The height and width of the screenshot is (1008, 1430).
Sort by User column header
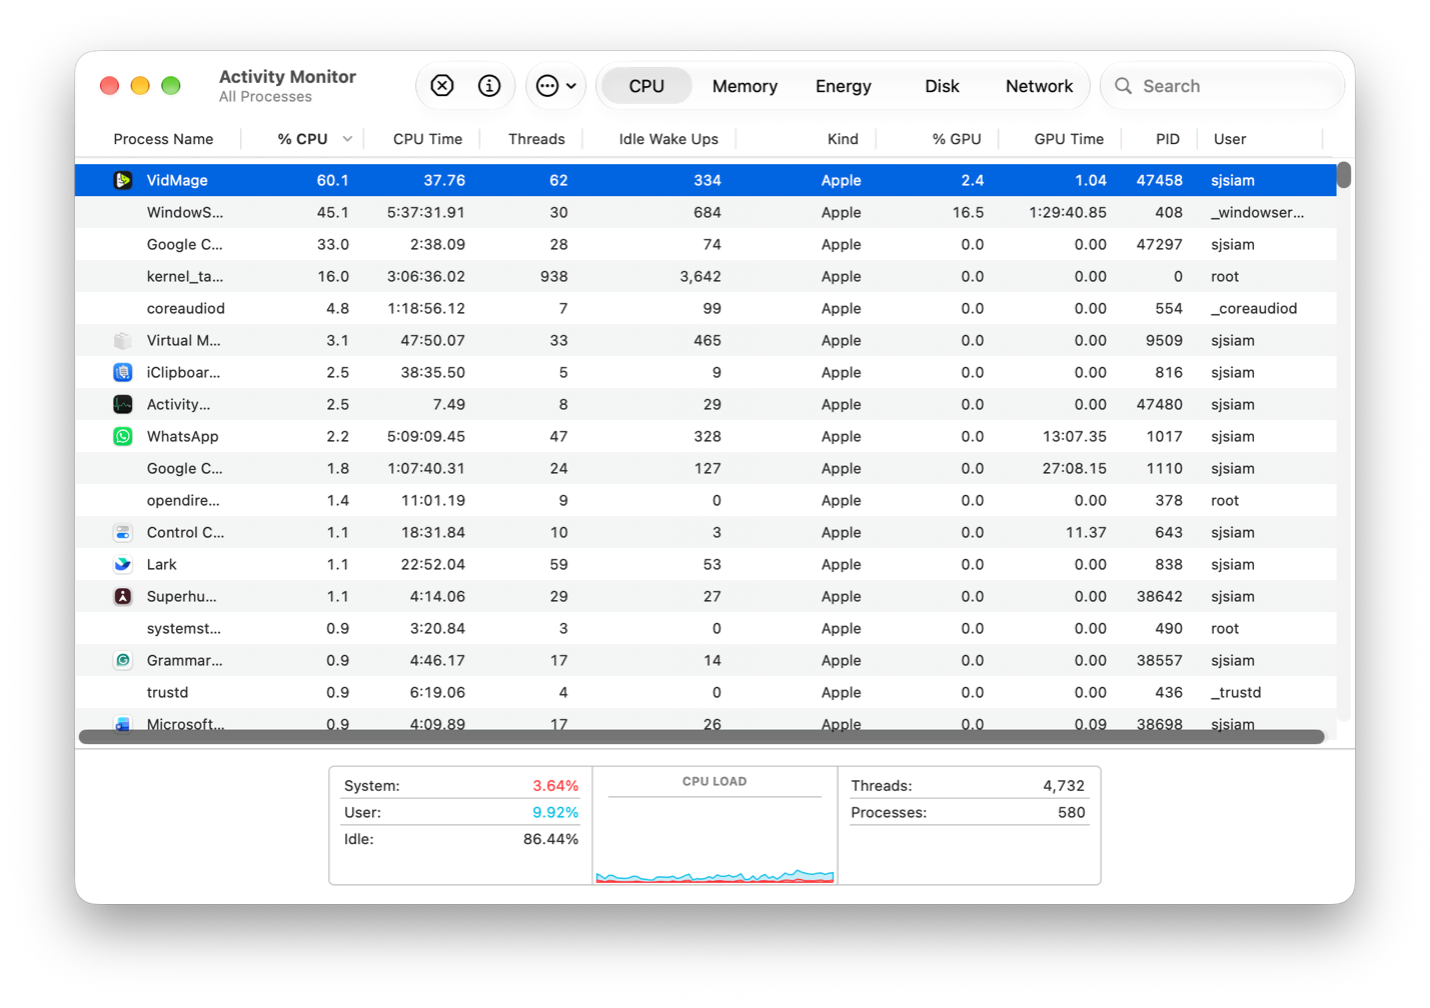point(1230,139)
